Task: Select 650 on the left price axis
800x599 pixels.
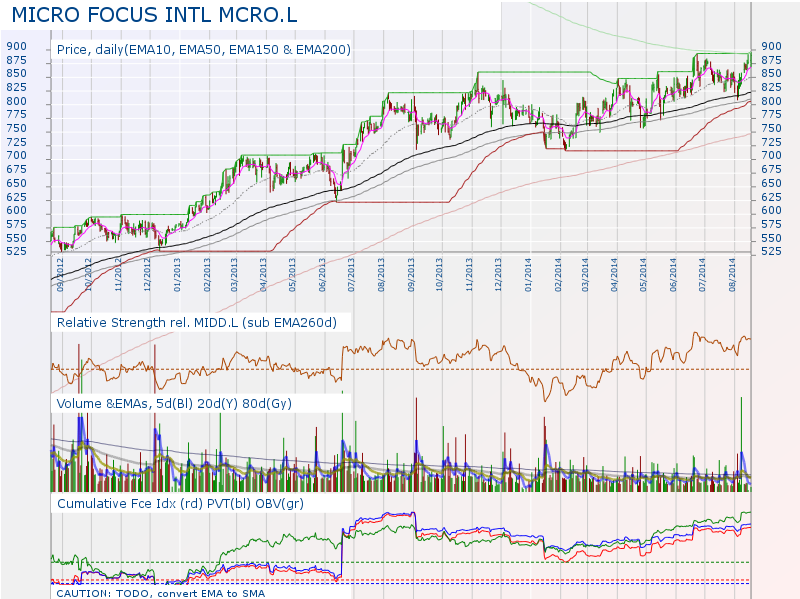Action: (x=16, y=183)
